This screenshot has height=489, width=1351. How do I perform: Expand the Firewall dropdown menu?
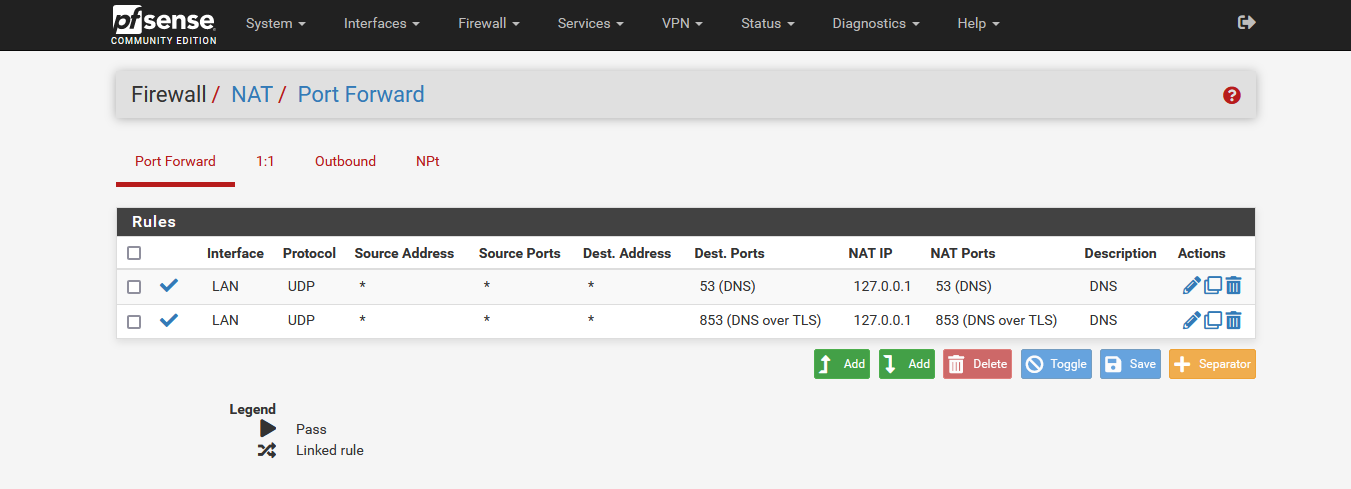(x=489, y=23)
